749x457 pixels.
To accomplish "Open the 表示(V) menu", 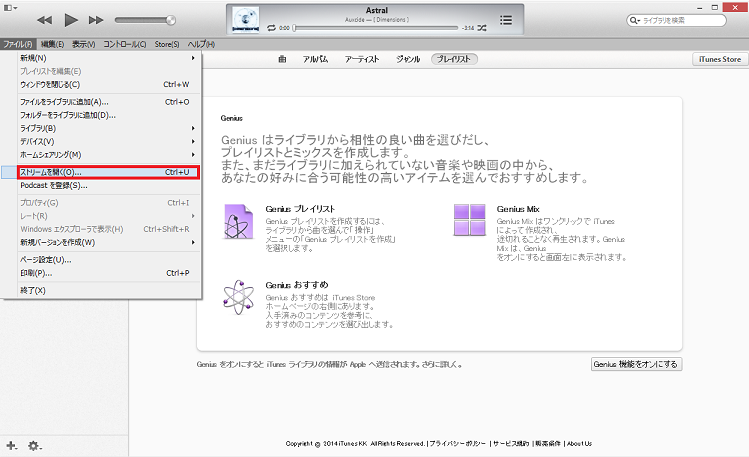I will point(84,44).
